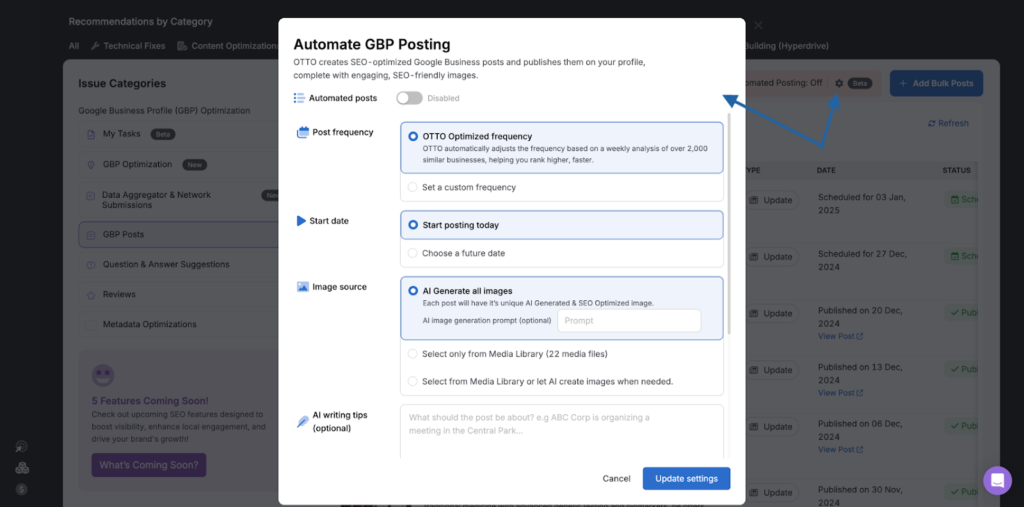This screenshot has width=1024, height=507.
Task: Click Update for the 20 Dec, 2024 post
Action: coord(771,314)
